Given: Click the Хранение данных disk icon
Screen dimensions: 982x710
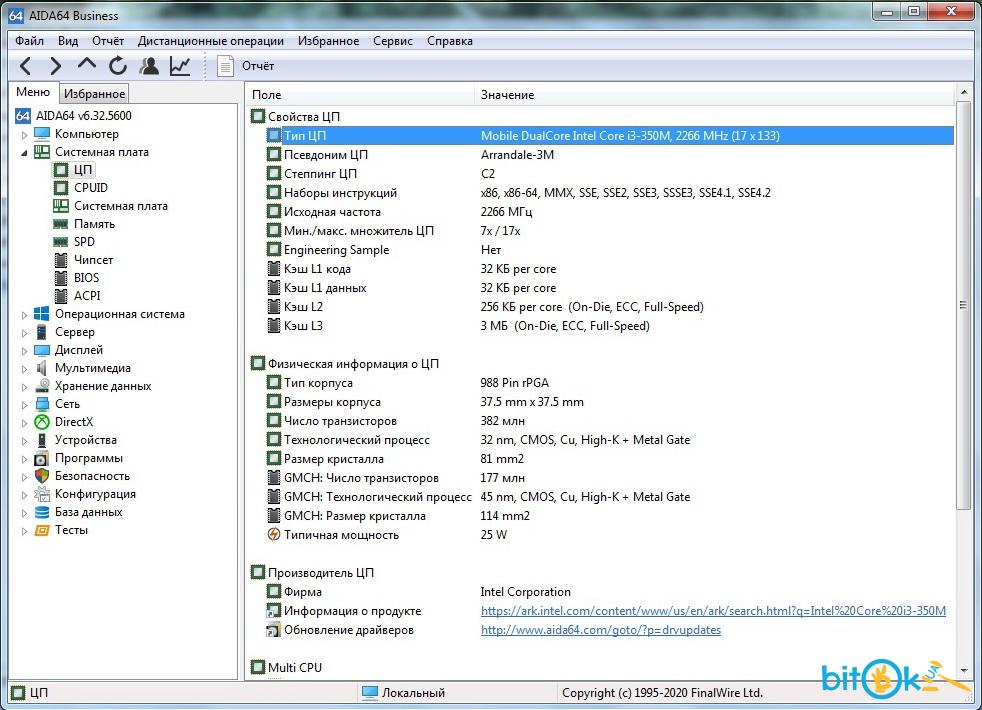Looking at the screenshot, I should click(x=42, y=386).
